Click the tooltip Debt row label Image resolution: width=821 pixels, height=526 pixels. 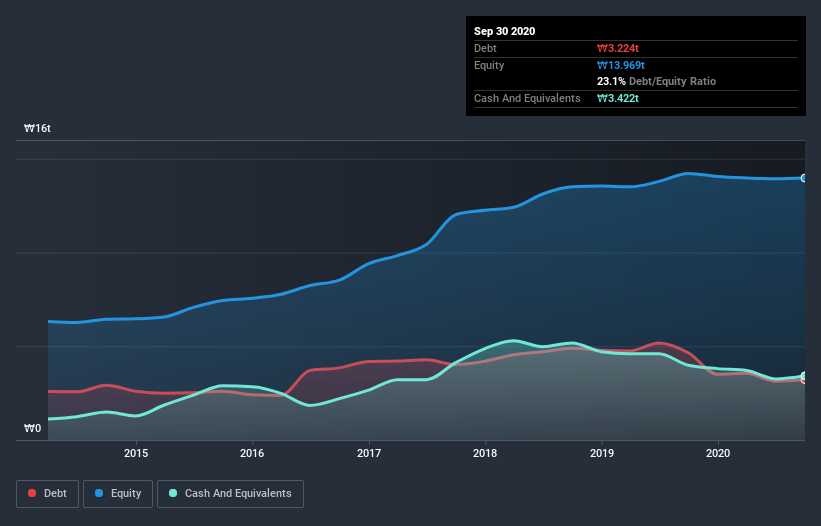tap(485, 48)
